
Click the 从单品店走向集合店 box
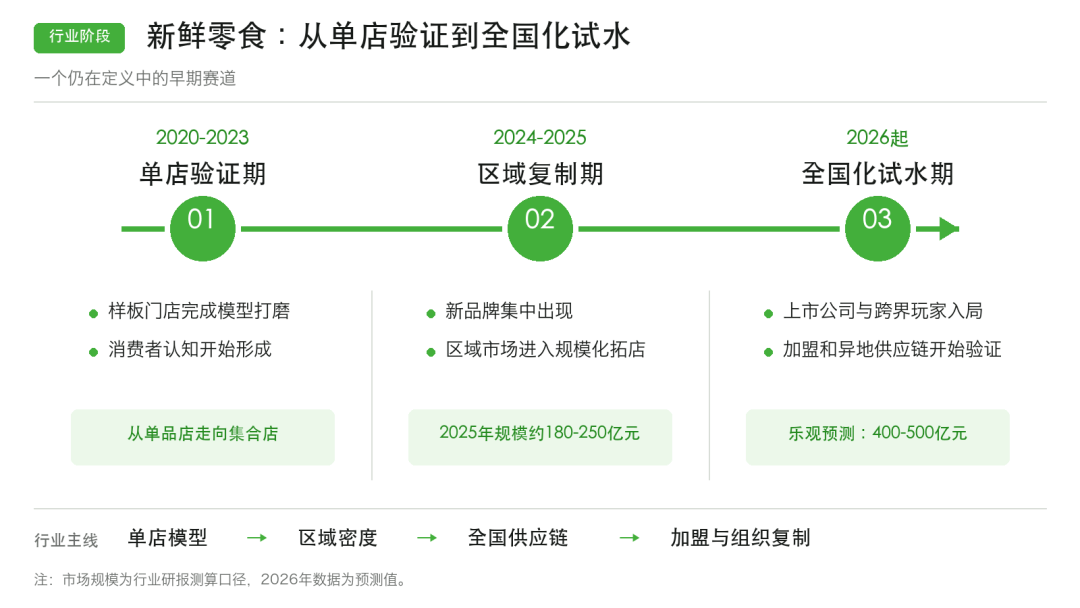tap(202, 437)
